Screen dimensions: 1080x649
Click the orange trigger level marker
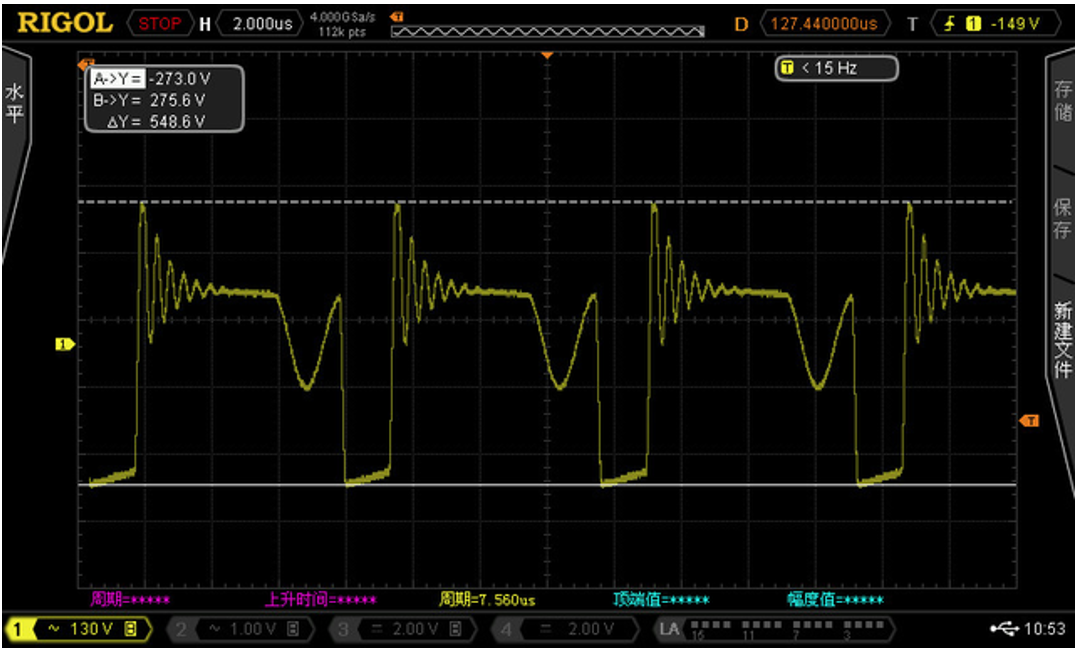coord(1028,421)
